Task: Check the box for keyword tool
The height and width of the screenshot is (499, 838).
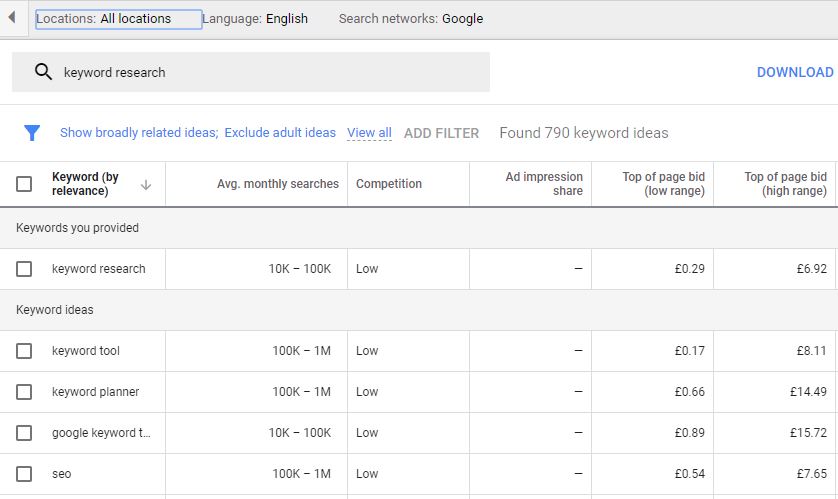Action: coord(24,351)
